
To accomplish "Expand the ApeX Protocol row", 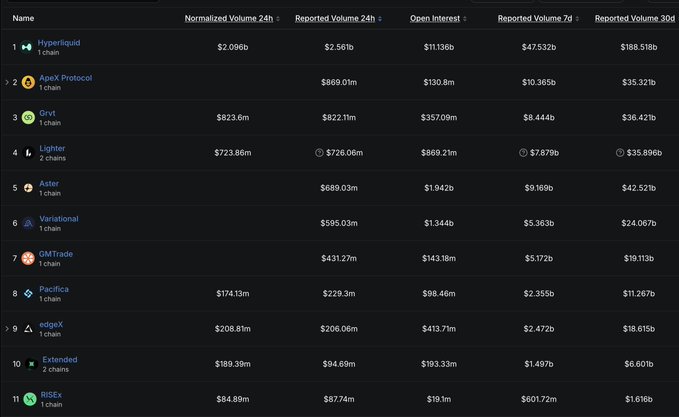I will 7,82.
